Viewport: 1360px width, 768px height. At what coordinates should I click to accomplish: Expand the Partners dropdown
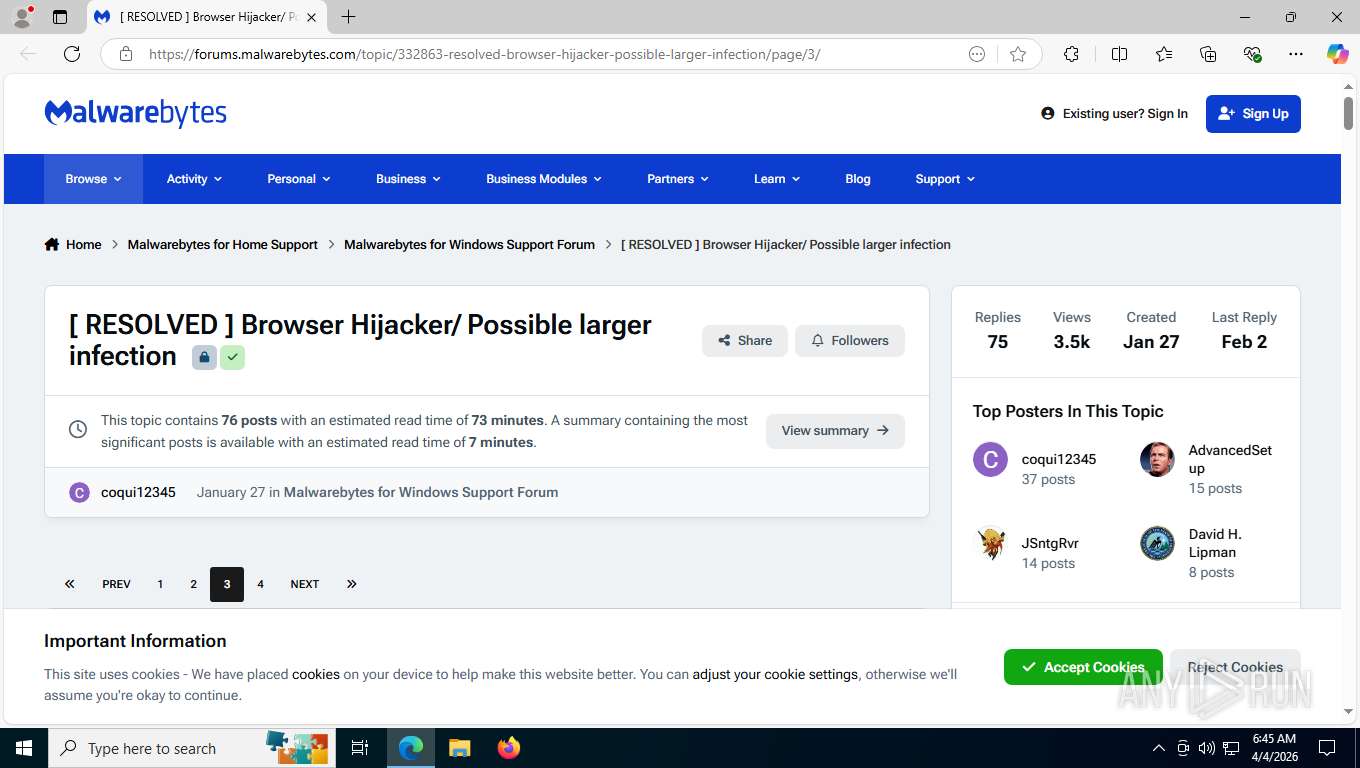tap(678, 179)
